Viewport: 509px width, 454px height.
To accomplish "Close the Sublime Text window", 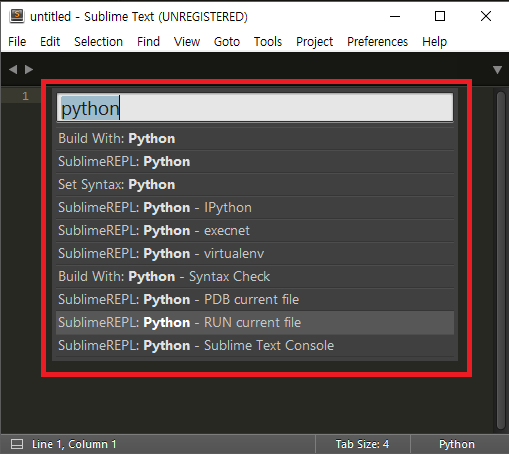I will tap(486, 16).
